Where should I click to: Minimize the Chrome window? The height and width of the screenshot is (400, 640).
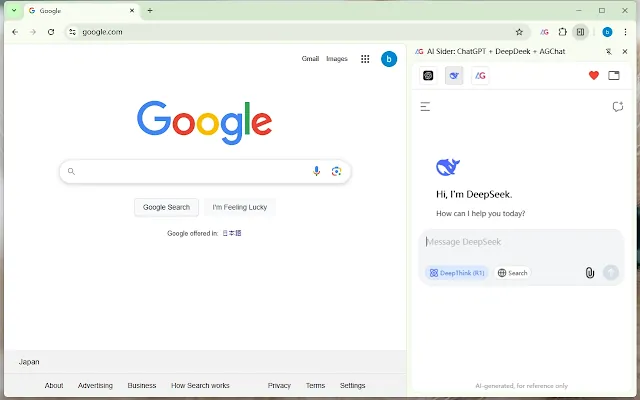coord(579,11)
